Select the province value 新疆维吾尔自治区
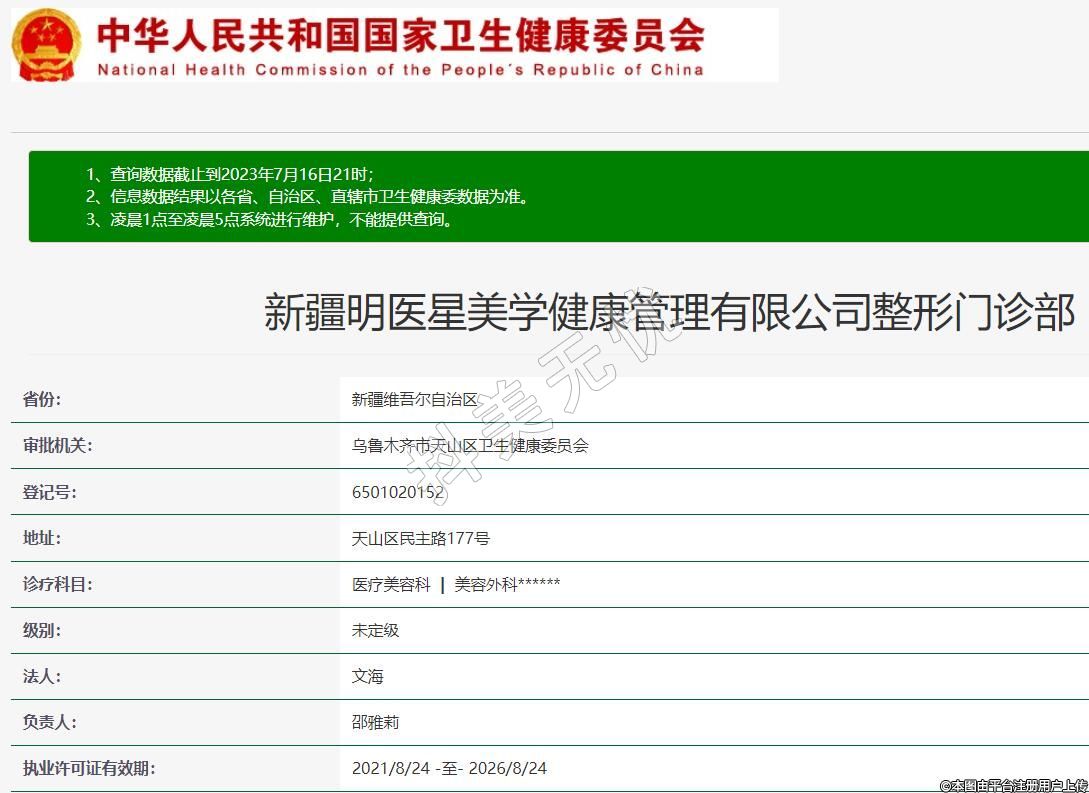This screenshot has height=793, width=1089. pos(415,399)
